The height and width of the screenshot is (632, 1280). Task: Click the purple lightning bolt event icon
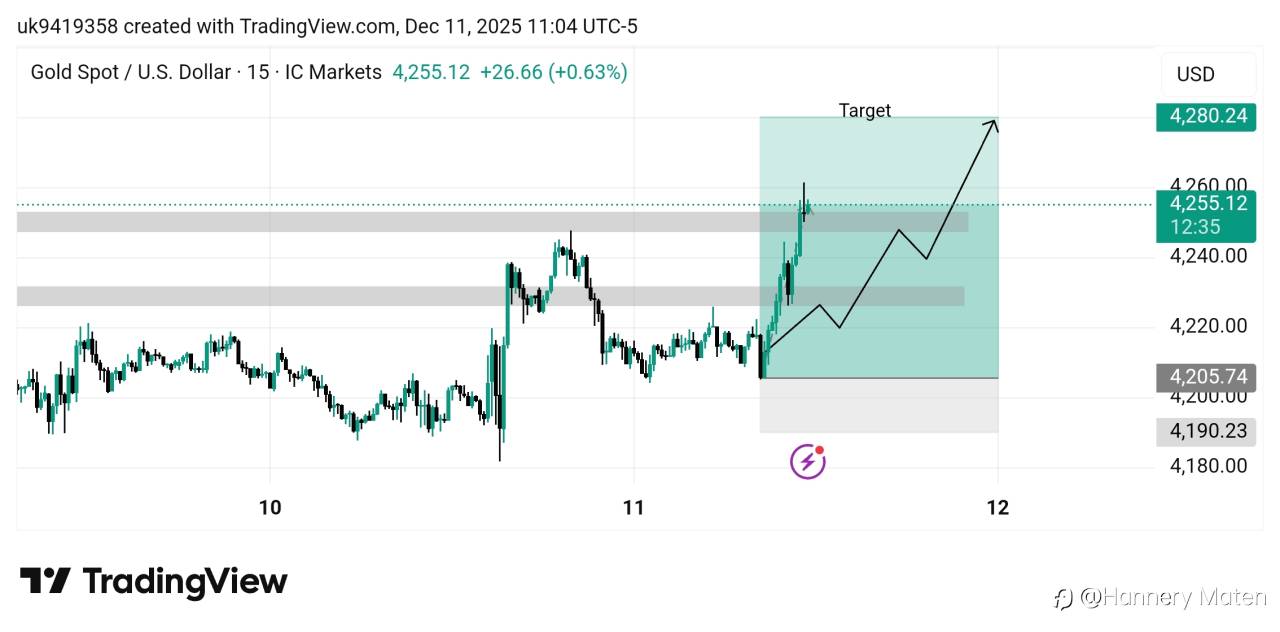(x=808, y=461)
